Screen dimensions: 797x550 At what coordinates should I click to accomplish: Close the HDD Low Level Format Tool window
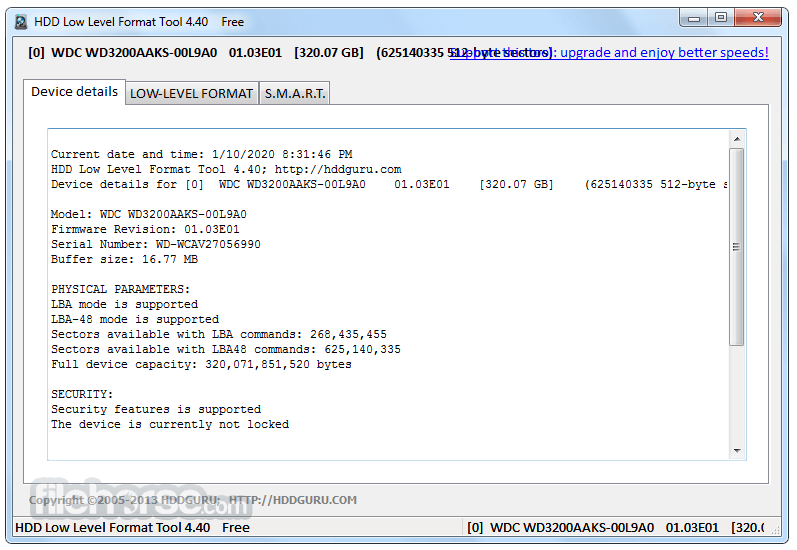point(758,18)
